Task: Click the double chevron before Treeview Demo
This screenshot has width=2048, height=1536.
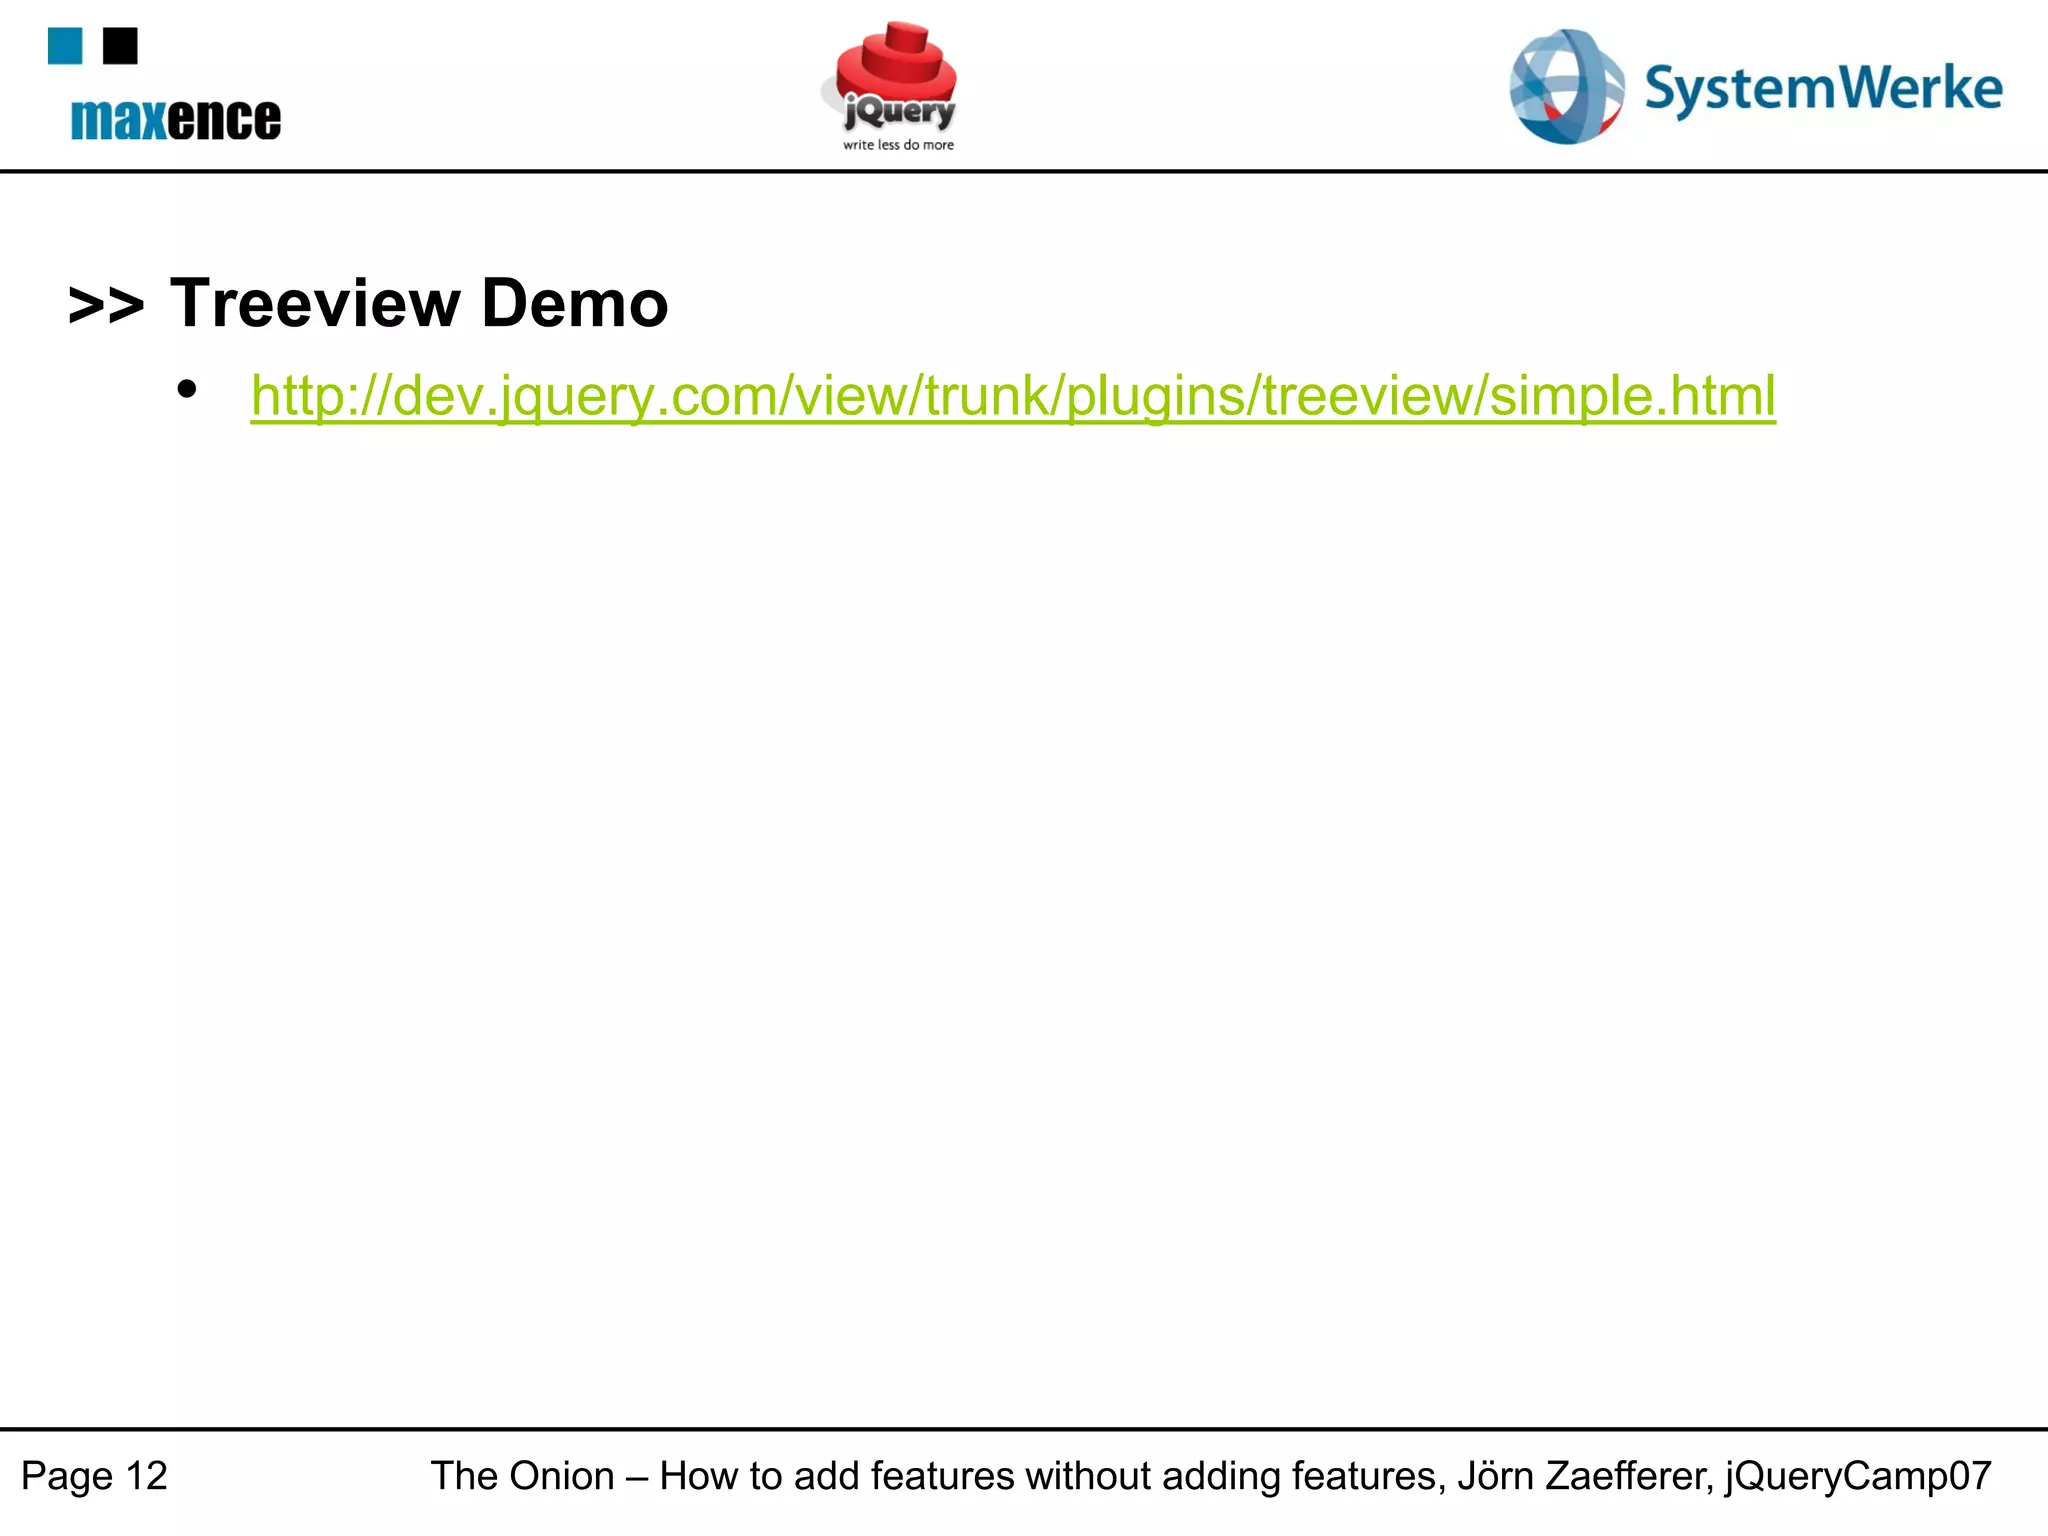Action: coord(106,304)
